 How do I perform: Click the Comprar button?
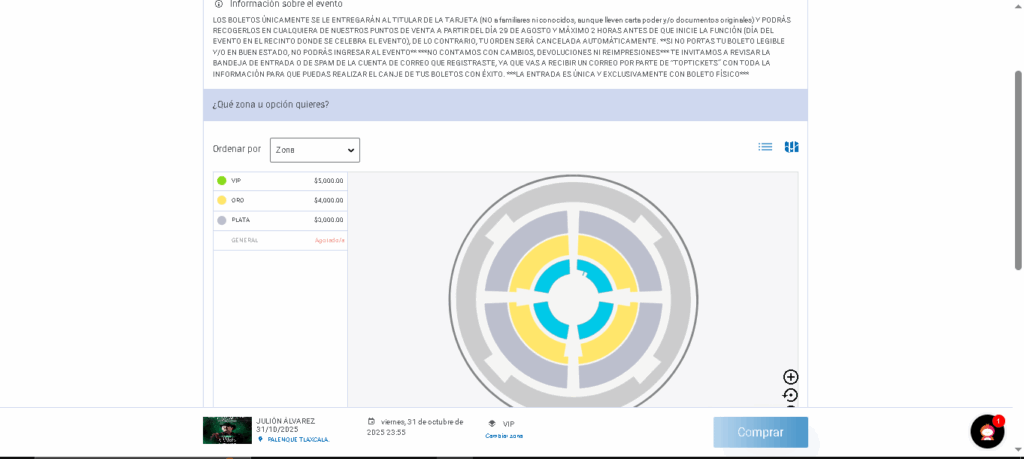760,432
